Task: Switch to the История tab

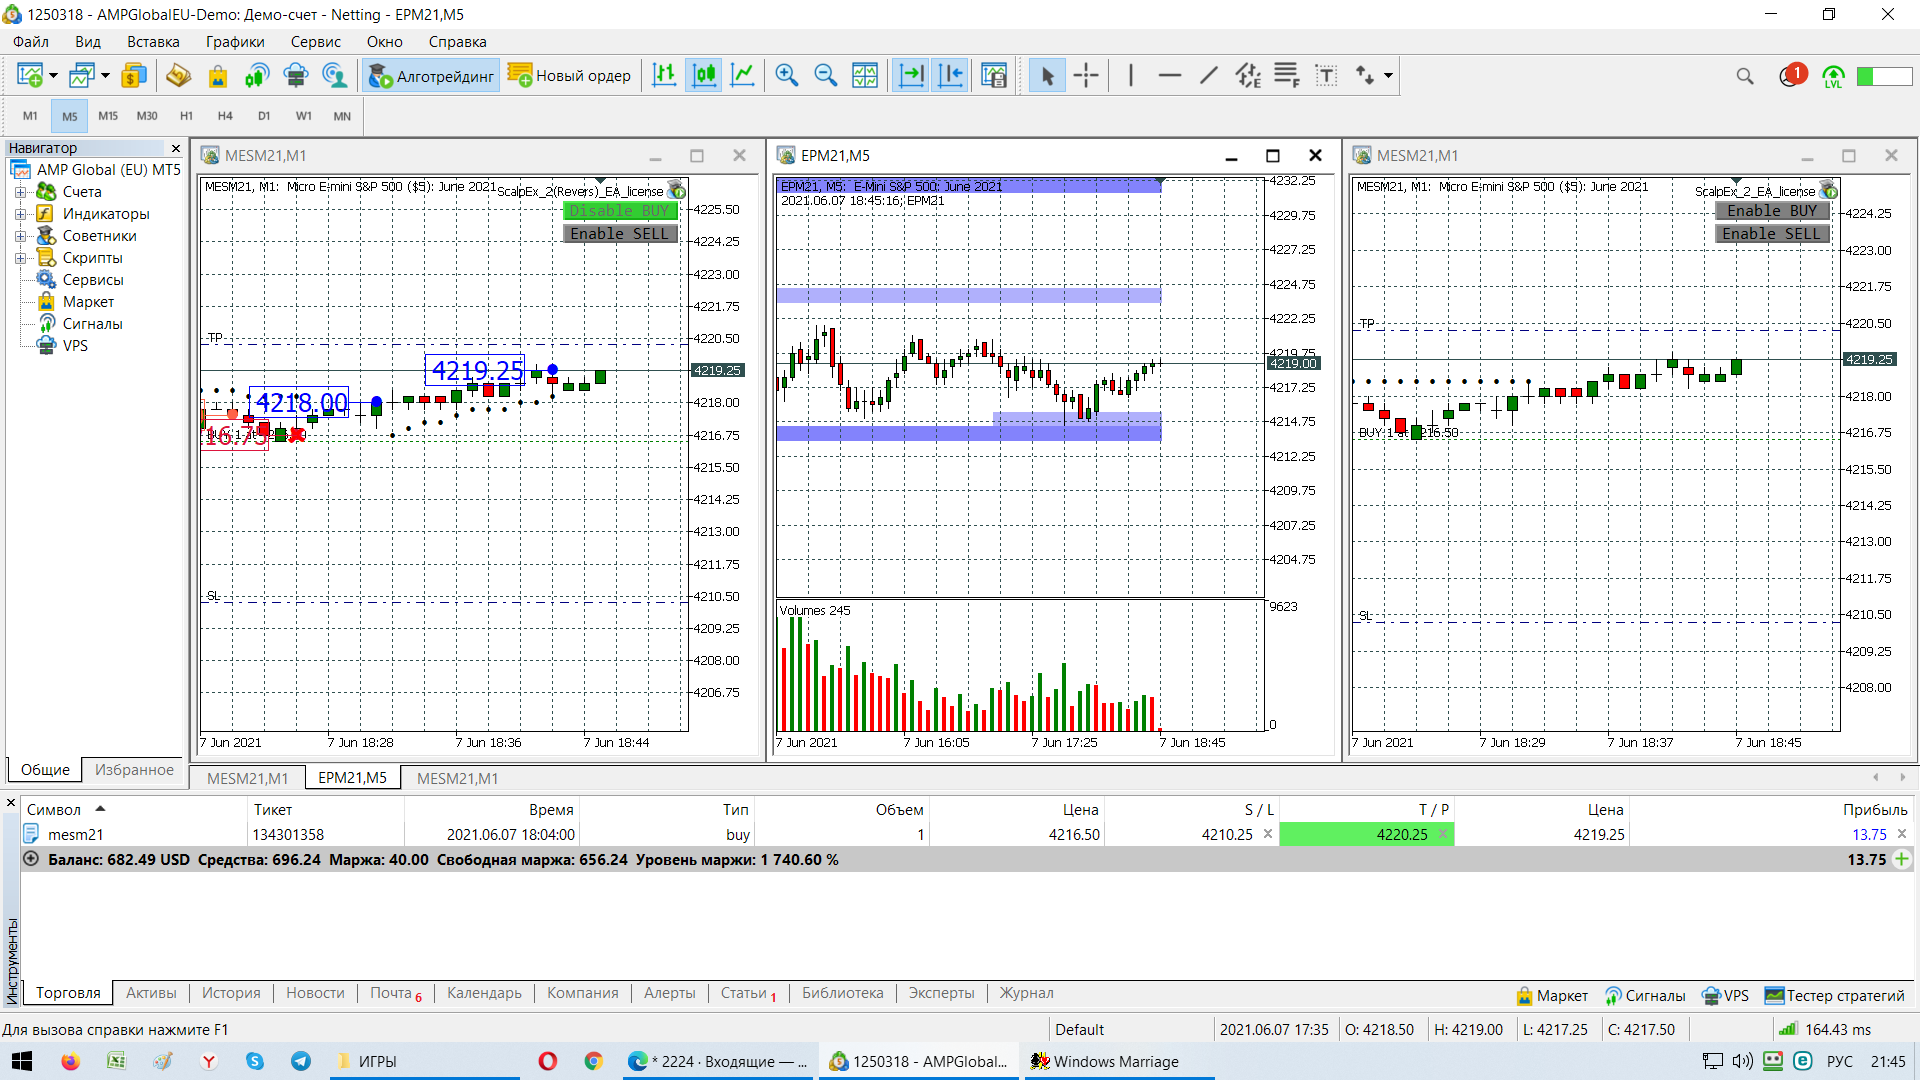Action: [x=231, y=993]
